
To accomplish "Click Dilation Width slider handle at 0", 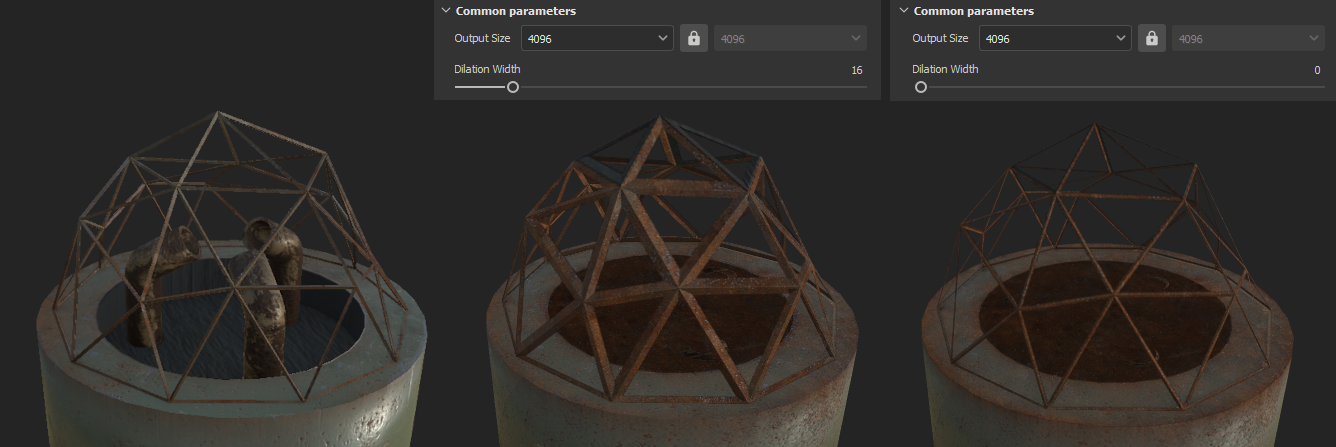I will tap(921, 87).
